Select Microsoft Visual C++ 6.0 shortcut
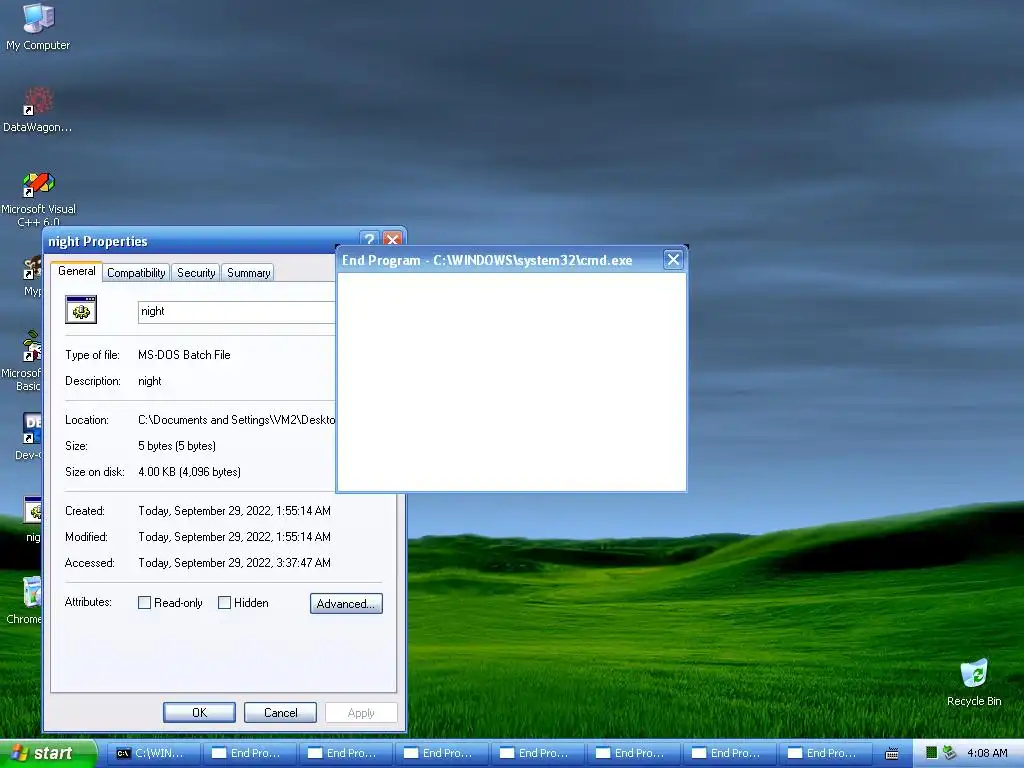 [x=38, y=198]
